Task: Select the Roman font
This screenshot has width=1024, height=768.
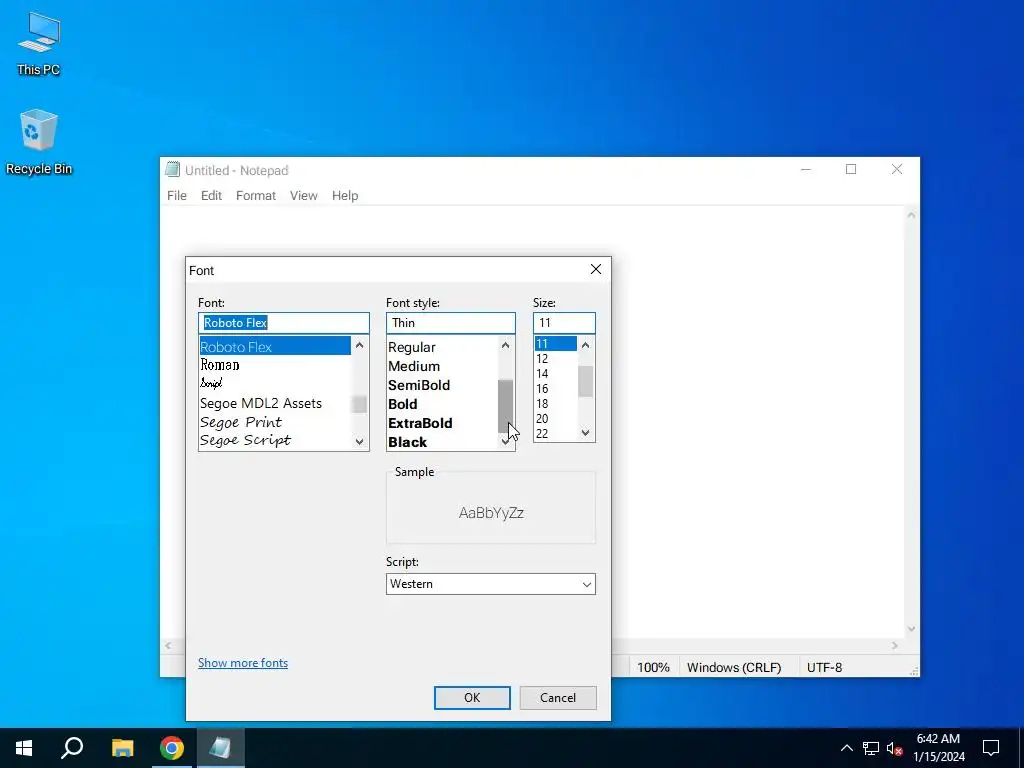Action: (x=275, y=365)
